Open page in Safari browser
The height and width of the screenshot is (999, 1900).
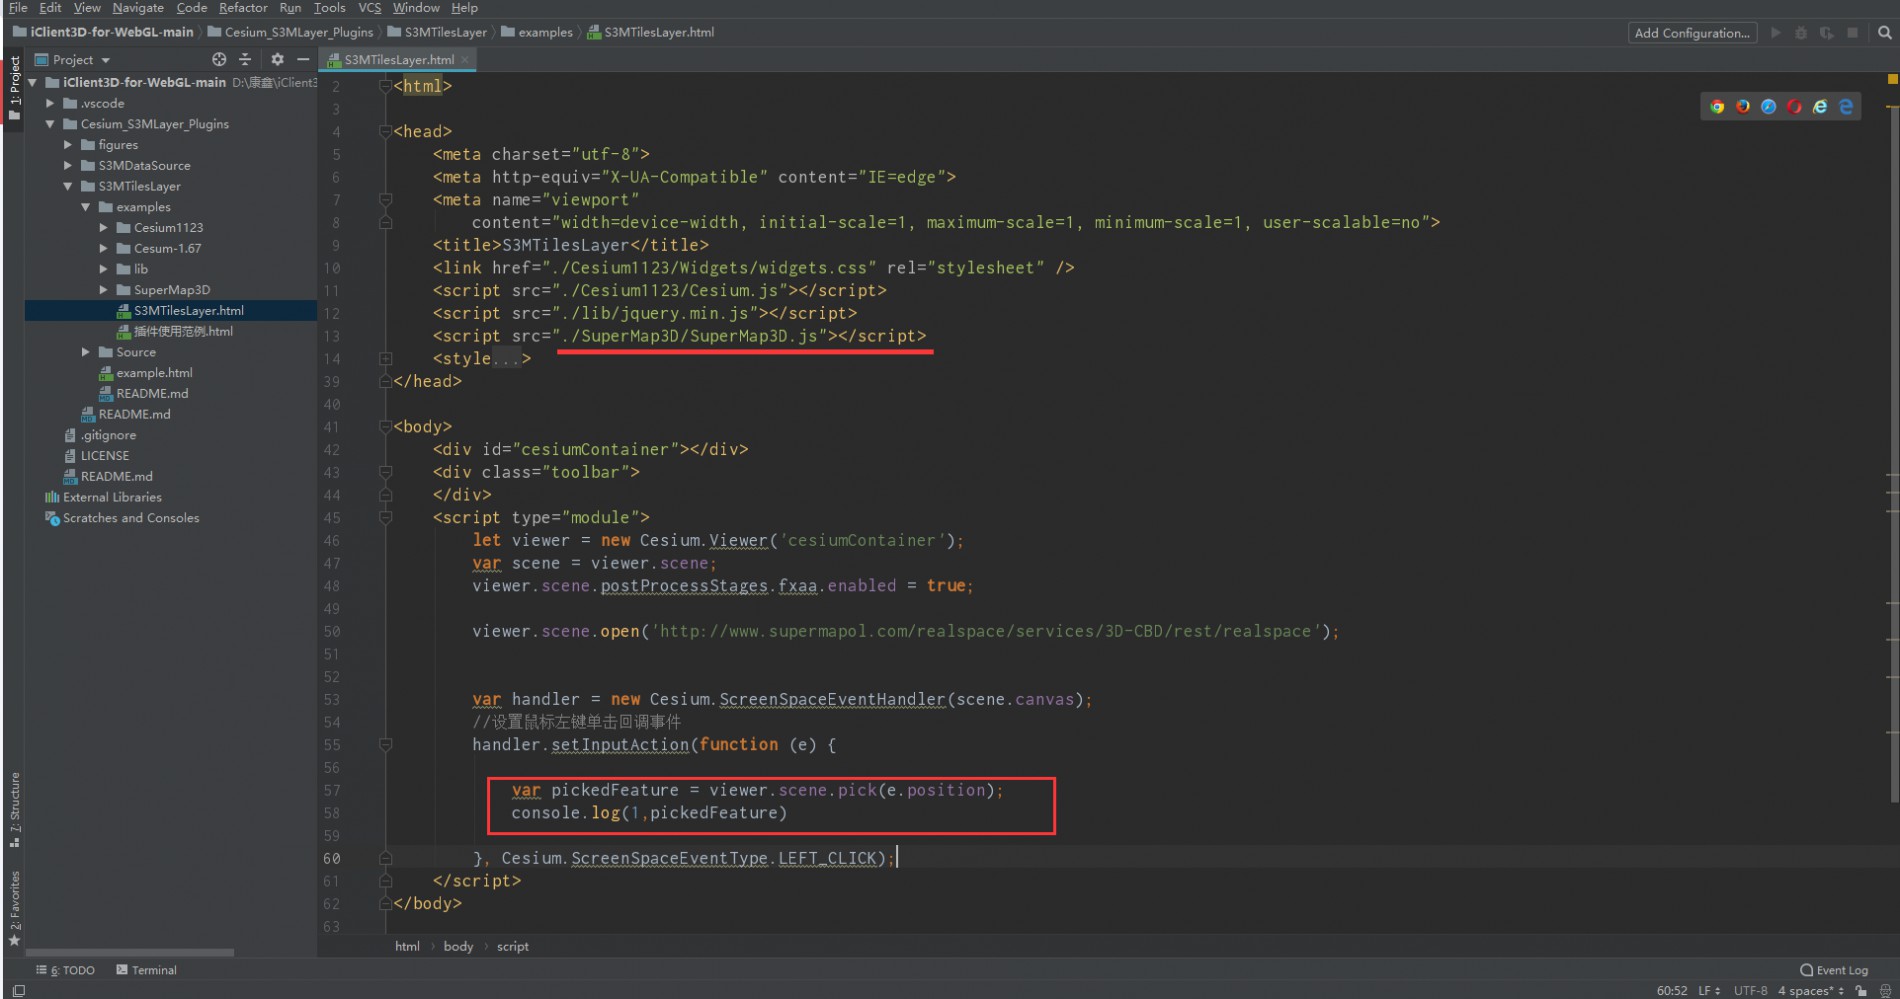1769,107
